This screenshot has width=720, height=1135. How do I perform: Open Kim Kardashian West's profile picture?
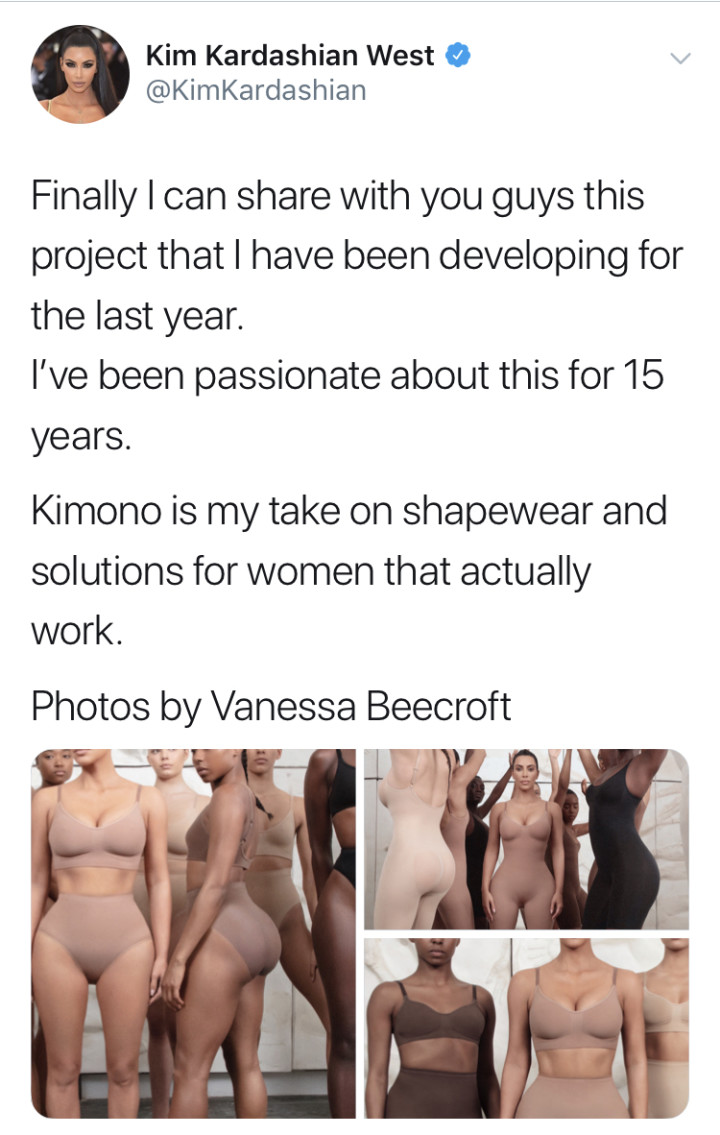tap(80, 75)
